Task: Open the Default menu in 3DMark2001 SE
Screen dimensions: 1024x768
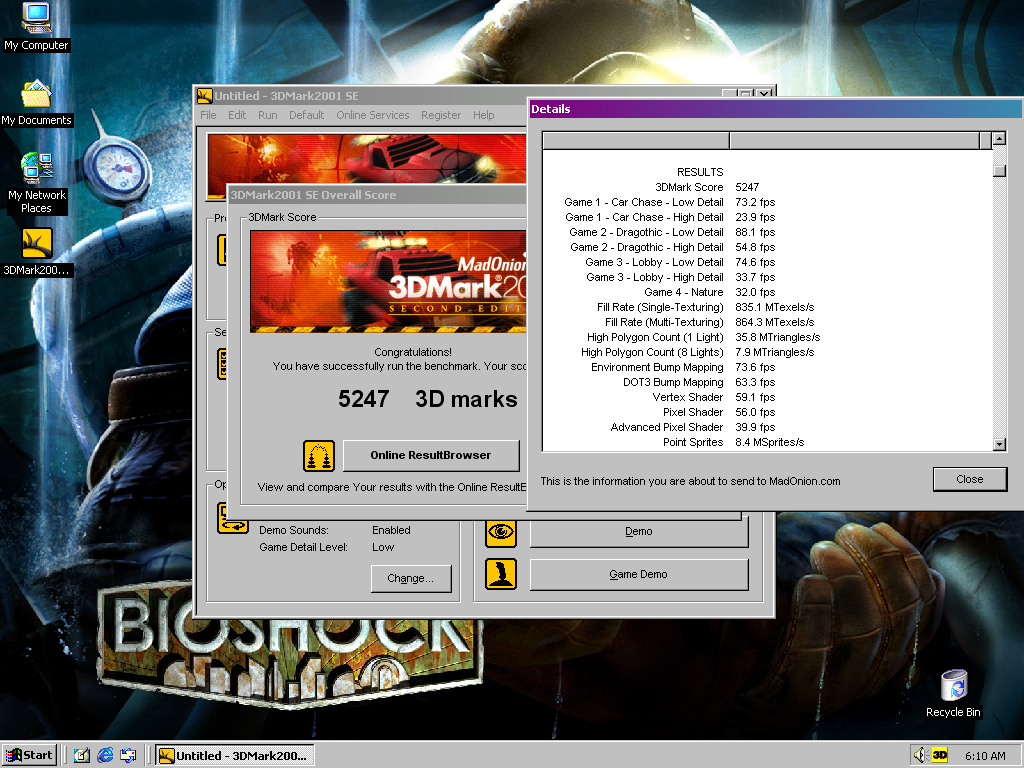Action: (306, 115)
